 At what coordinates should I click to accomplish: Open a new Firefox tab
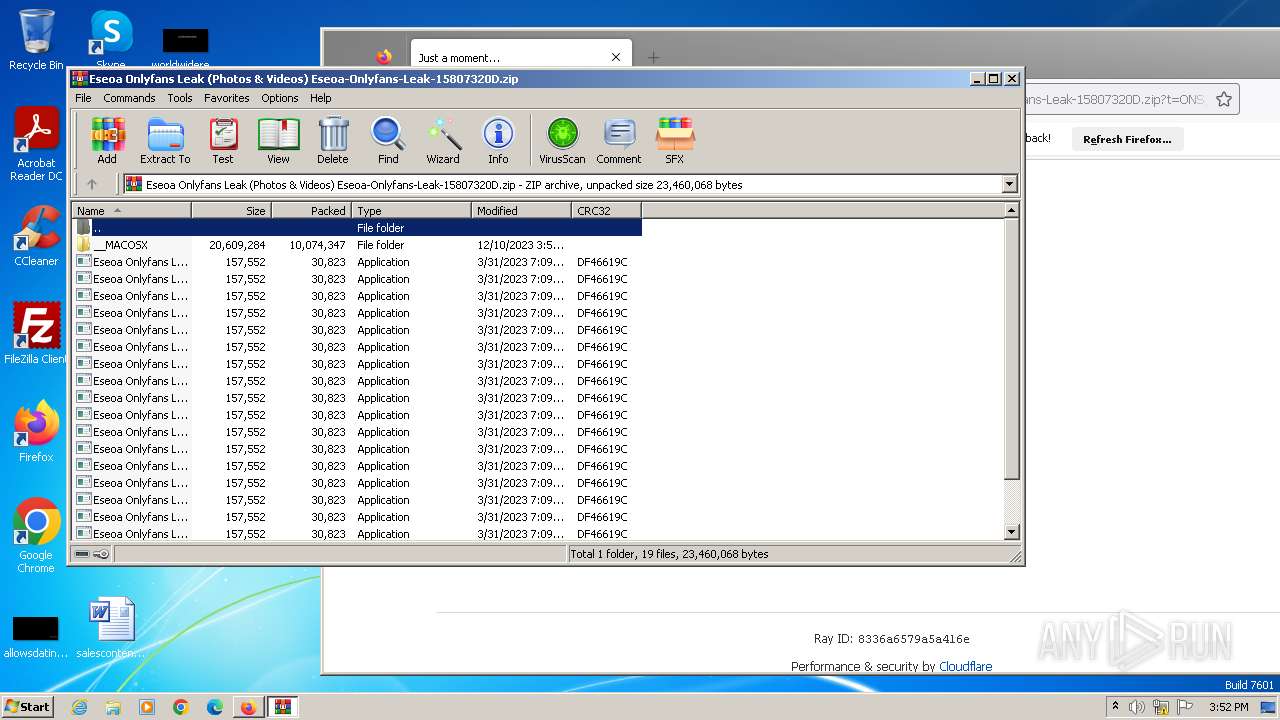click(x=653, y=57)
